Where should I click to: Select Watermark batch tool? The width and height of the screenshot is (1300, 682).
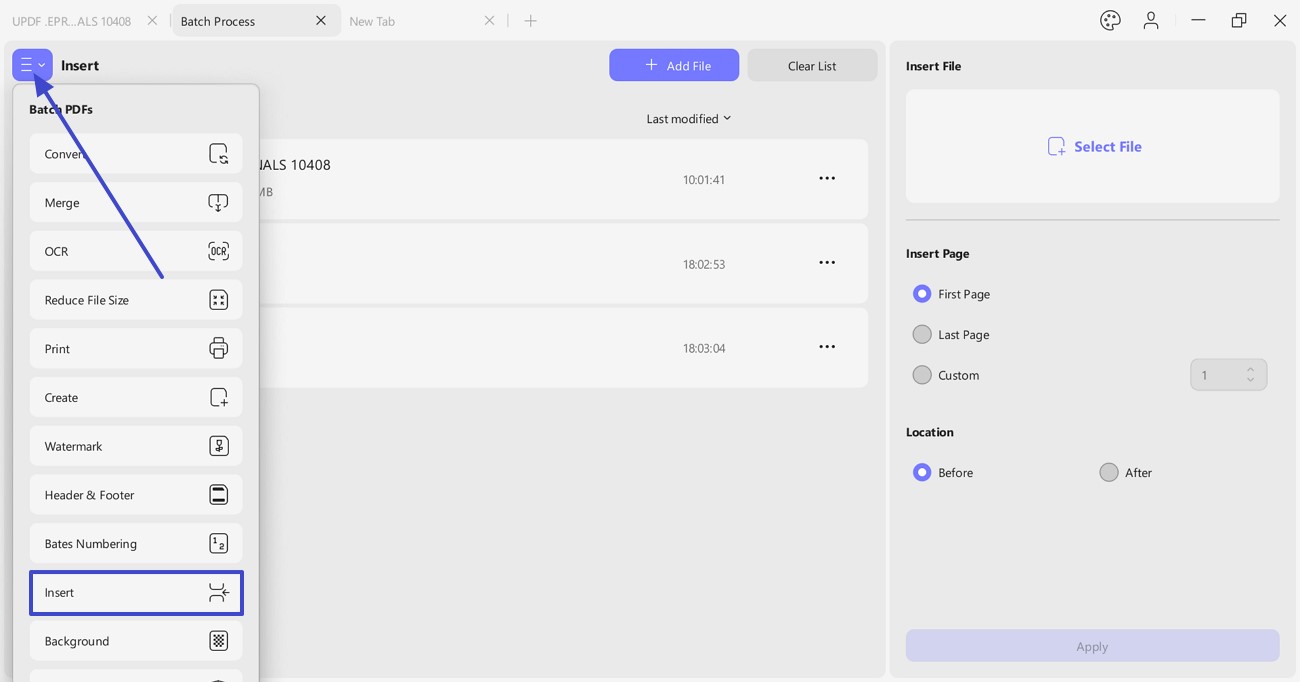(x=136, y=446)
